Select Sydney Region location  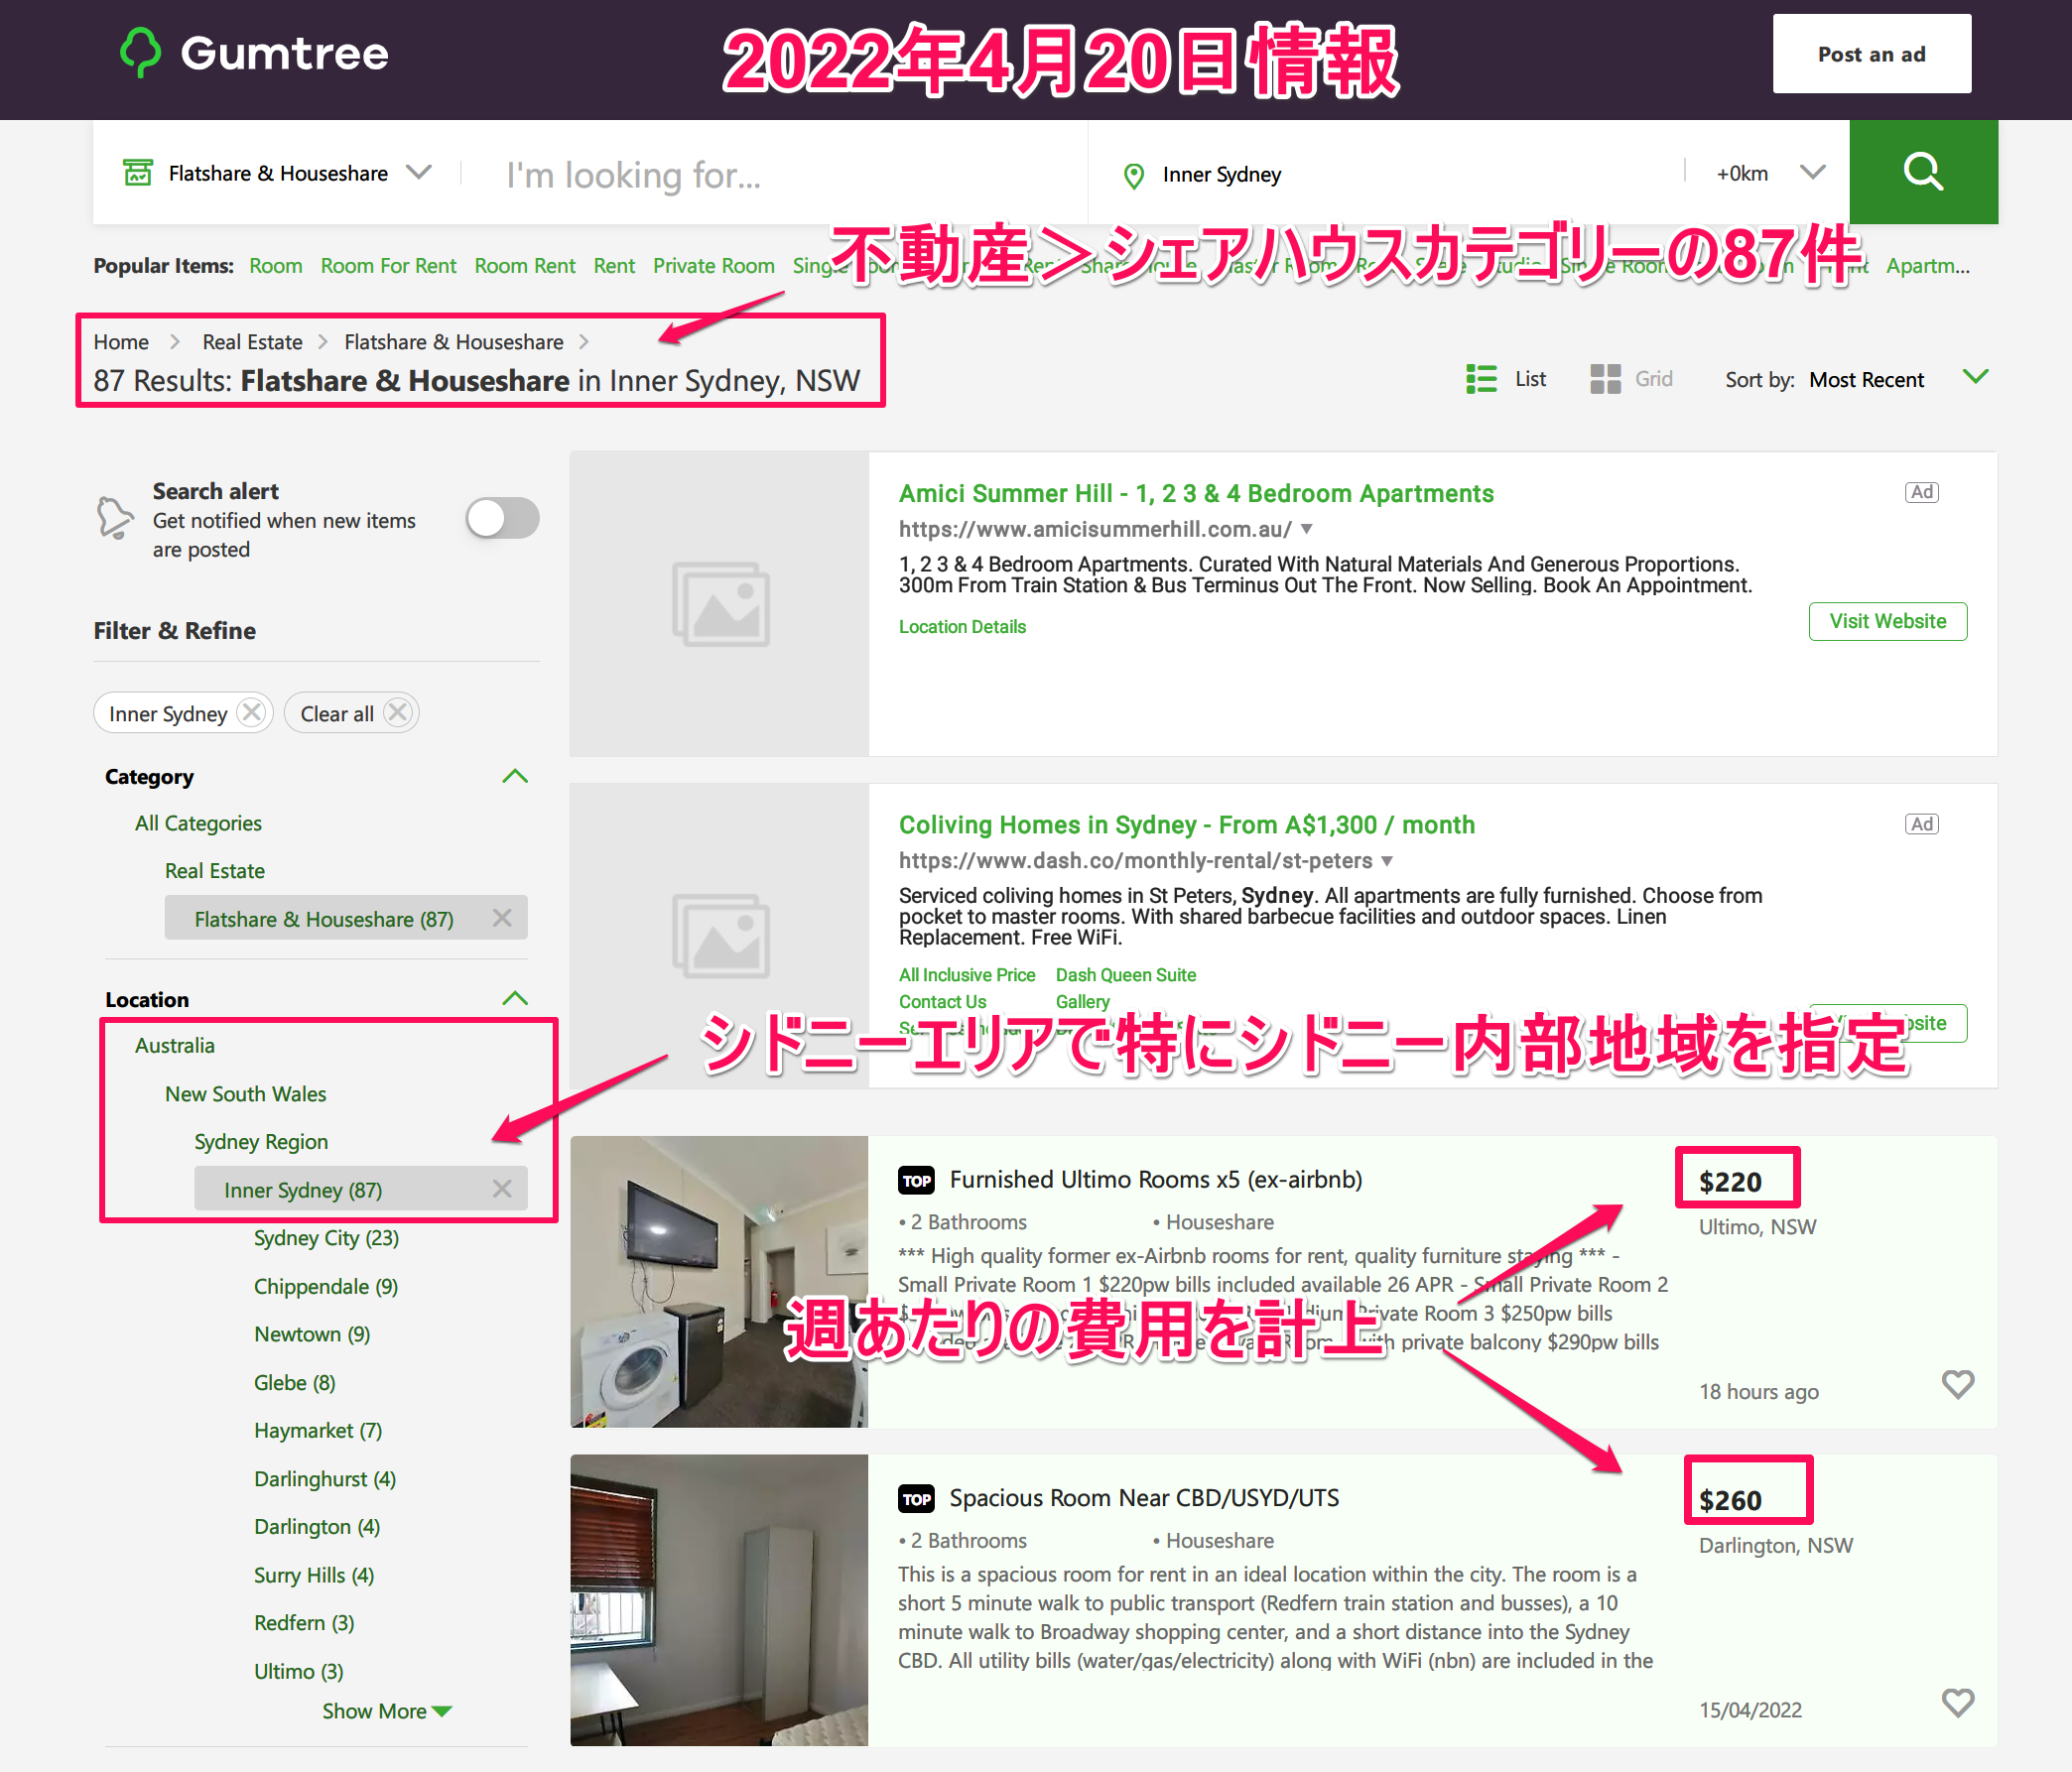point(260,1142)
